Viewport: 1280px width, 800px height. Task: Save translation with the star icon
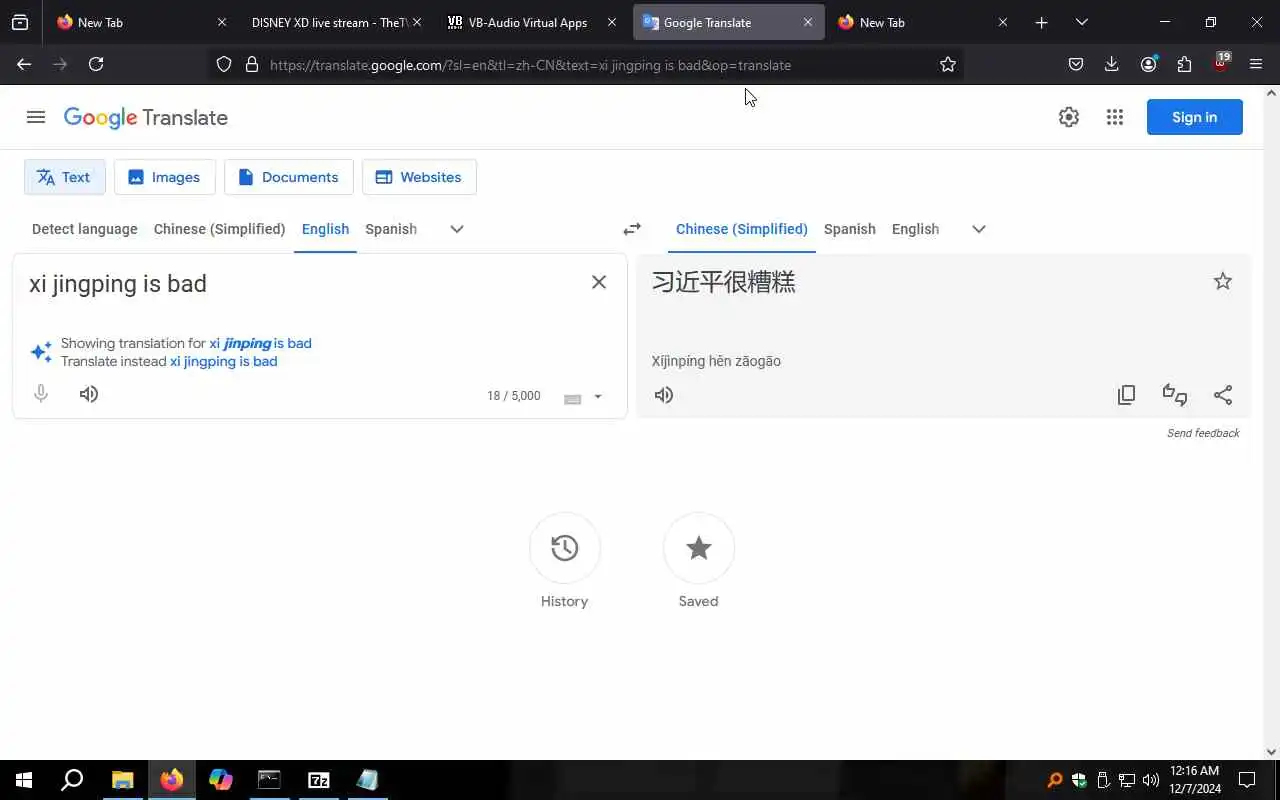tap(1222, 281)
